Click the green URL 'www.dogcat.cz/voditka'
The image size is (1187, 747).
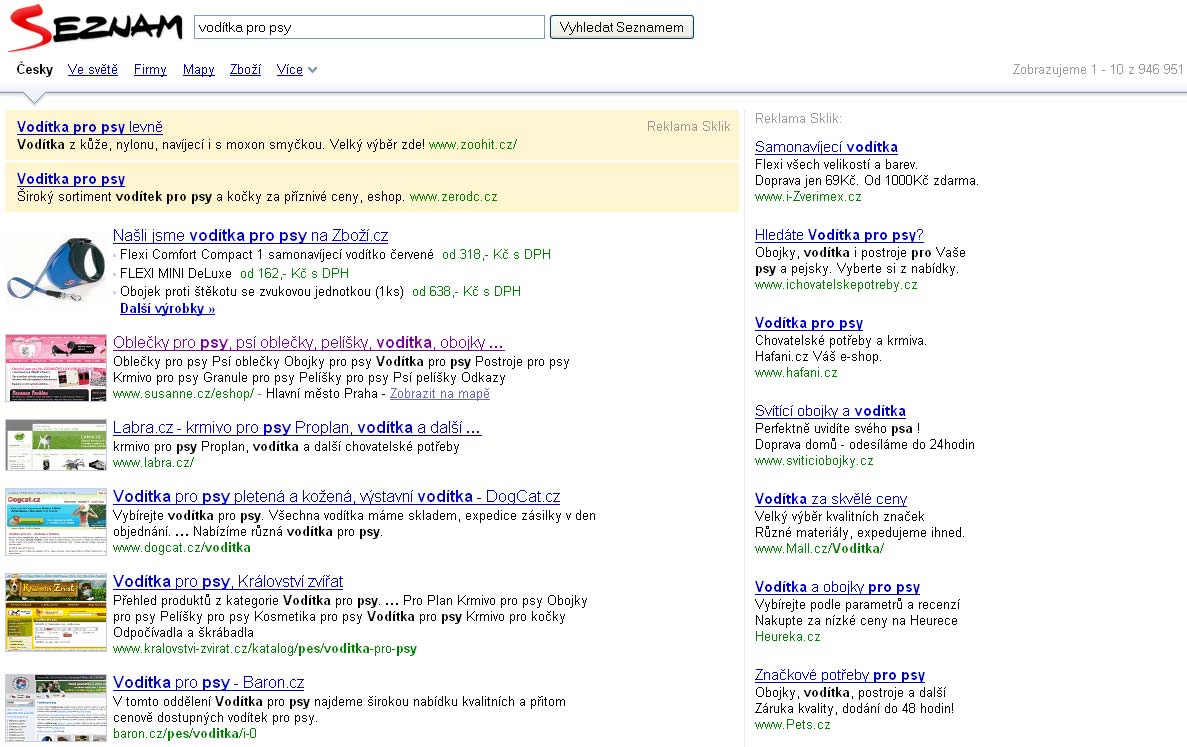coord(182,548)
